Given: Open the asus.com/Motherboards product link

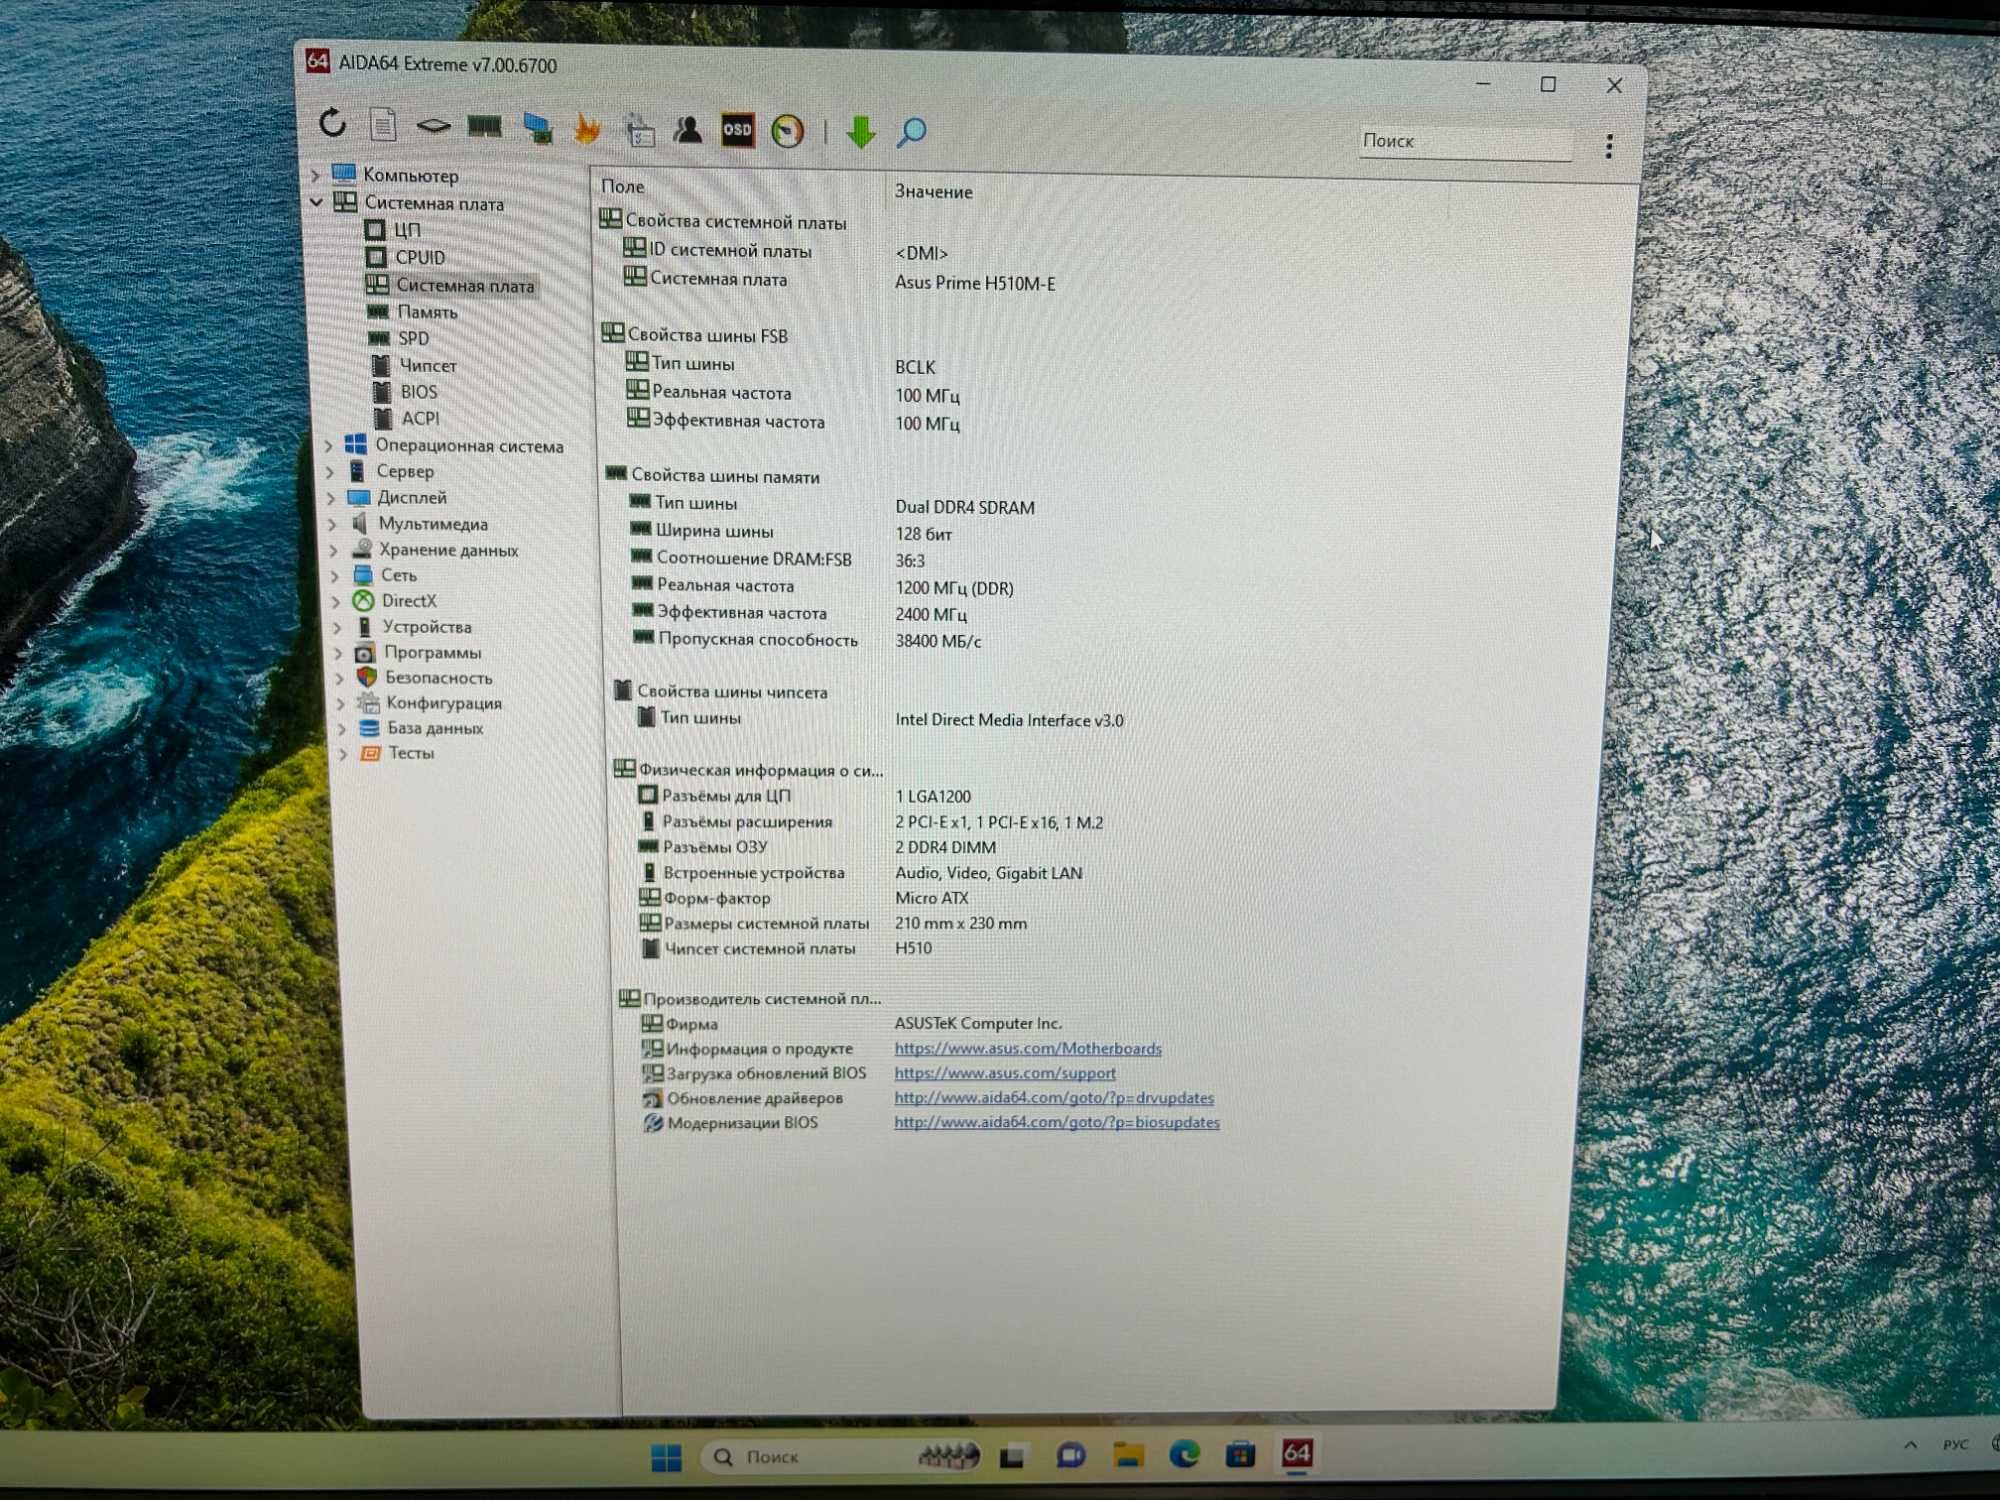Looking at the screenshot, I should click(x=1028, y=1048).
